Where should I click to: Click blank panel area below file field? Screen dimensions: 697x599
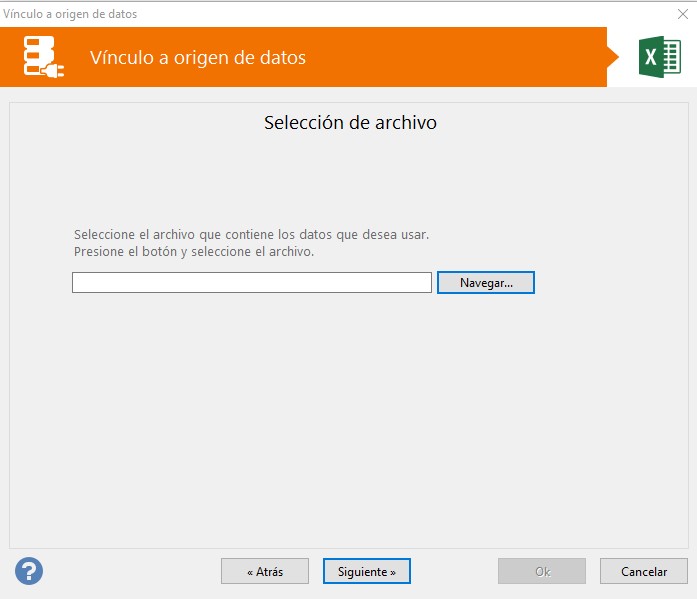350,420
